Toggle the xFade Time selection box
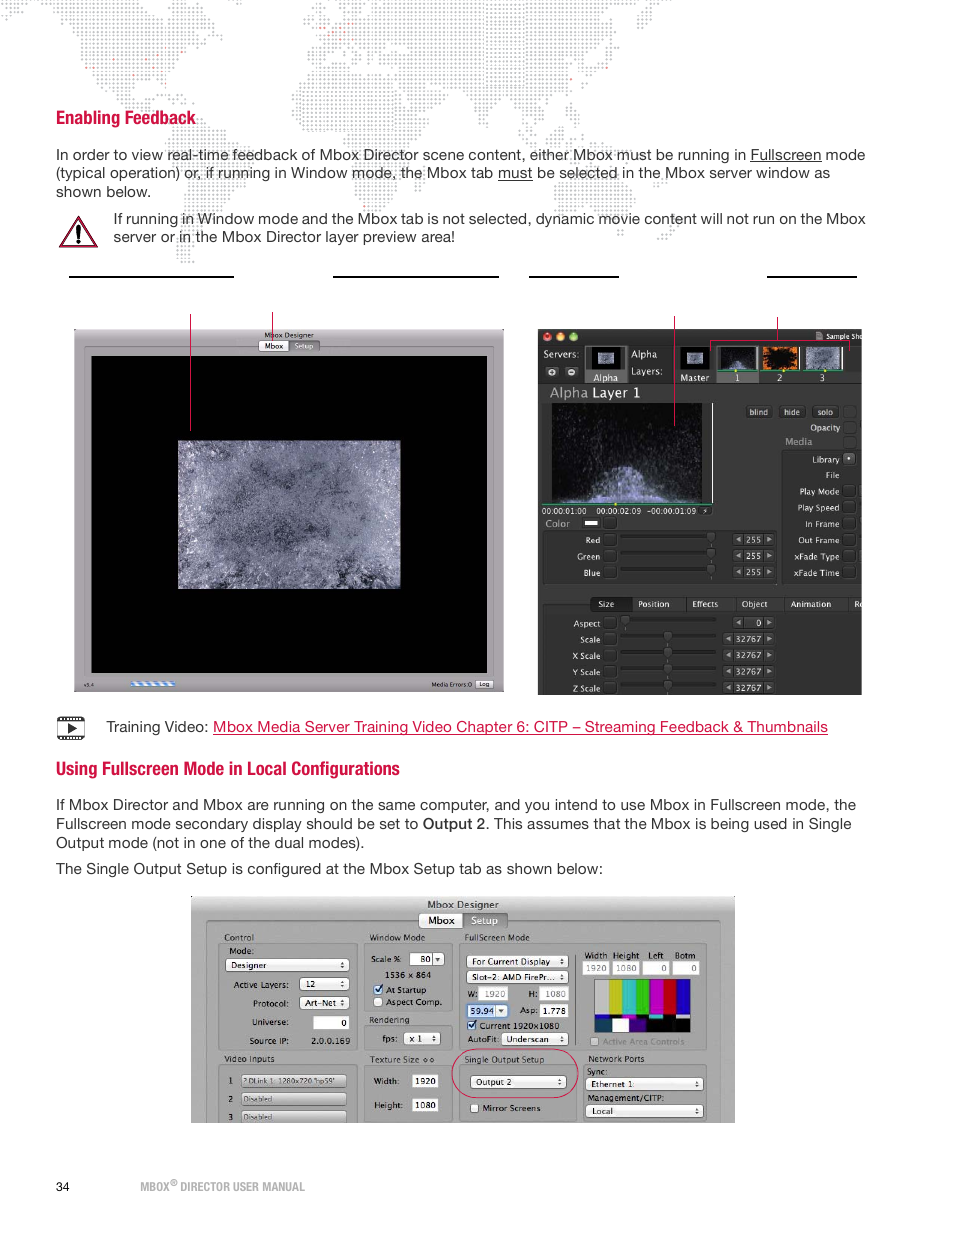The width and height of the screenshot is (954, 1235). click(x=849, y=573)
